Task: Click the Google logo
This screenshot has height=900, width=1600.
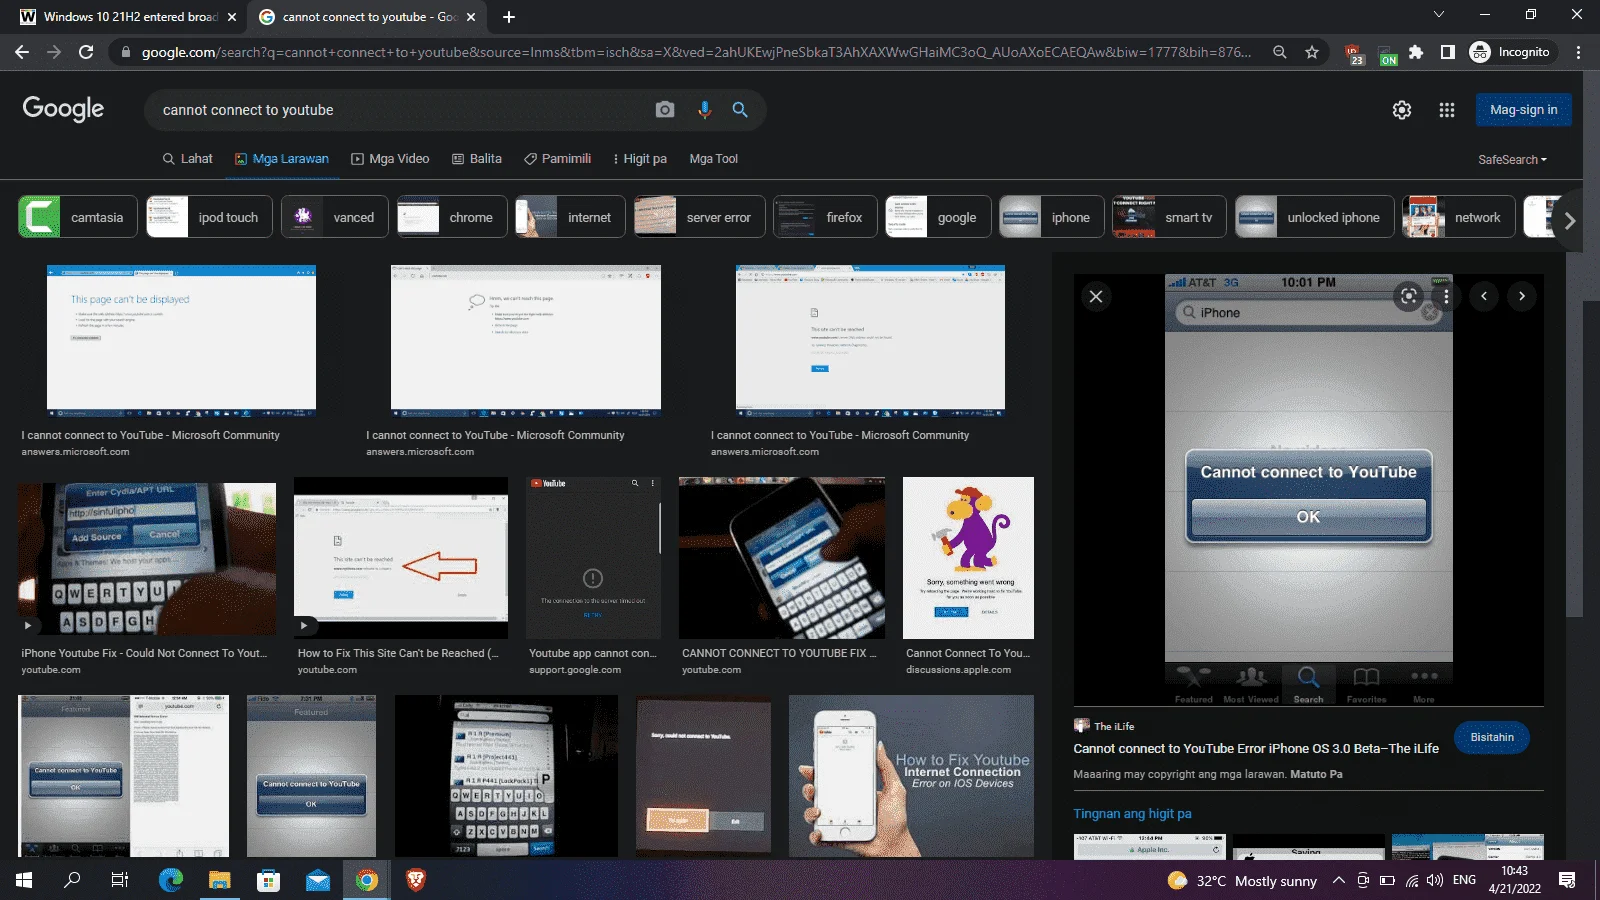Action: (x=63, y=109)
